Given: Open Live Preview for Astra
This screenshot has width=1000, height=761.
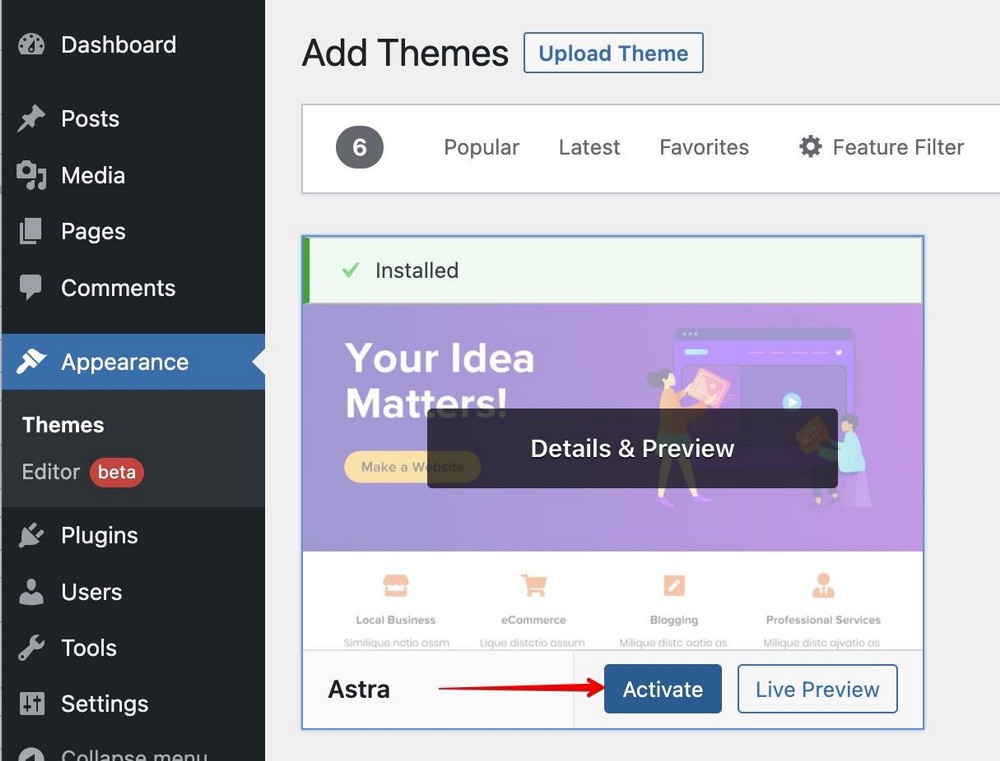Looking at the screenshot, I should coord(817,689).
